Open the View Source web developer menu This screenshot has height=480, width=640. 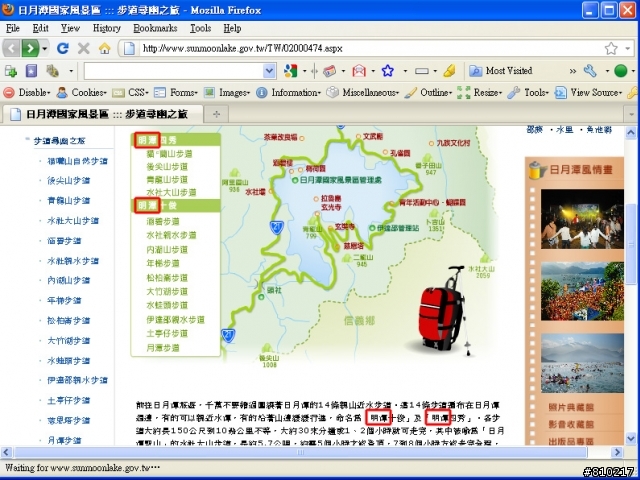point(588,93)
